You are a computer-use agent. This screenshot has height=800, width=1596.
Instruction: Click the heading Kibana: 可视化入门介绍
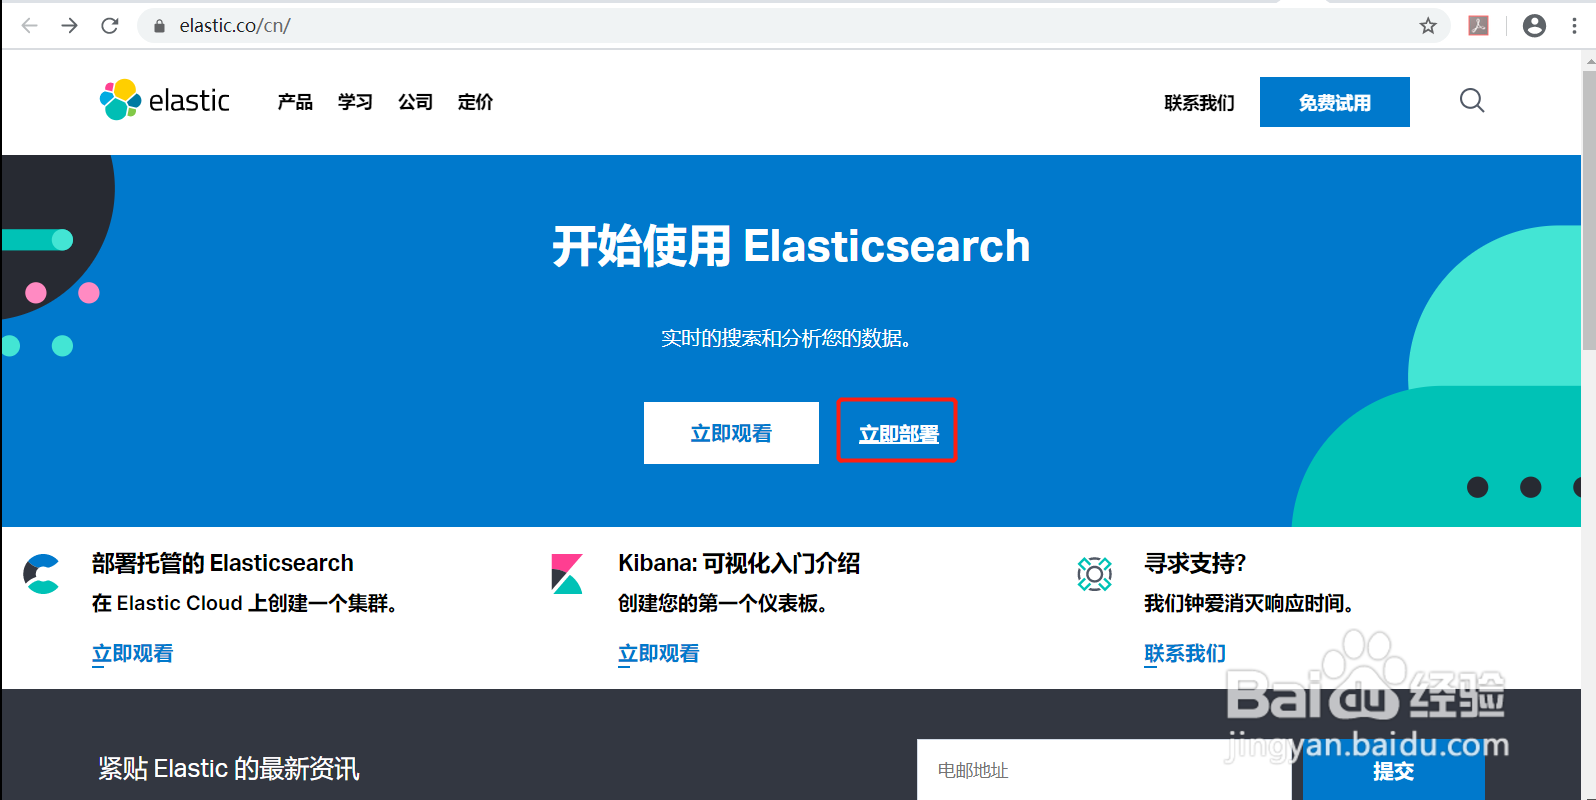(739, 563)
